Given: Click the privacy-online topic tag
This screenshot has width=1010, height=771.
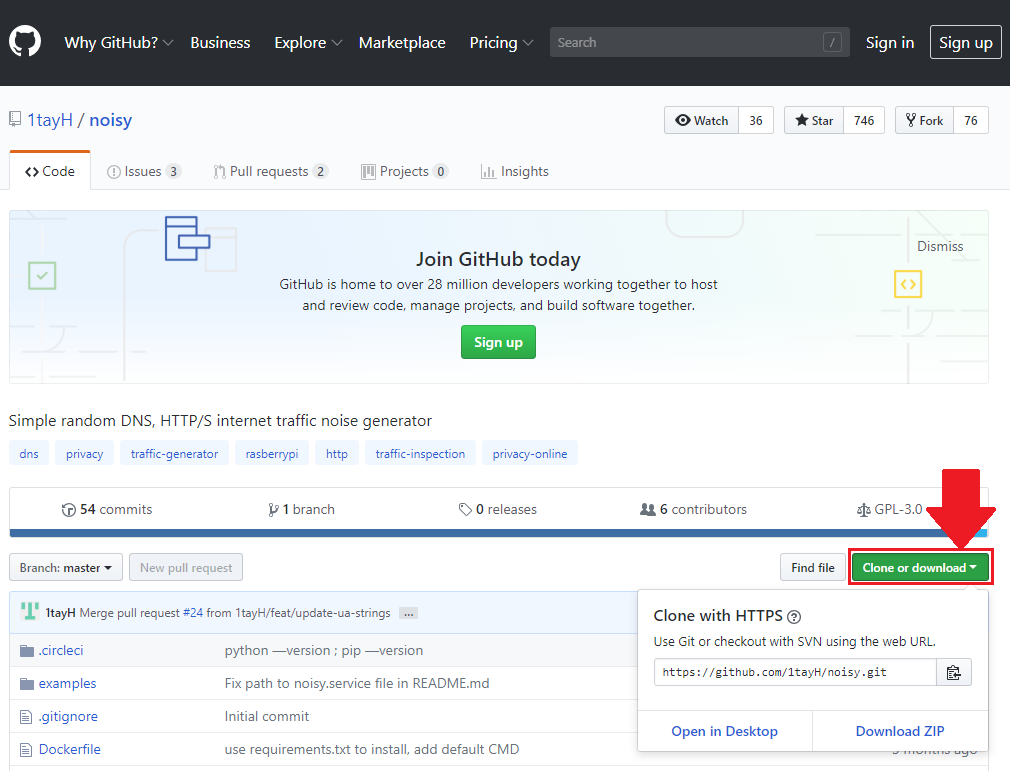Looking at the screenshot, I should 530,453.
